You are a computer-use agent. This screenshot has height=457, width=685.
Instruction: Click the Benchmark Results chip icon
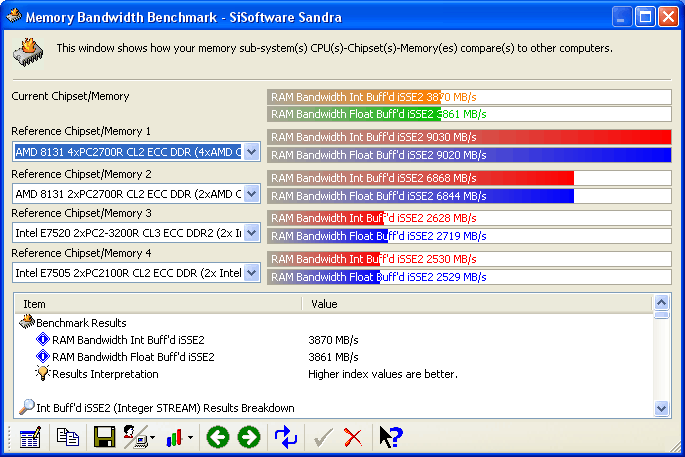27,322
